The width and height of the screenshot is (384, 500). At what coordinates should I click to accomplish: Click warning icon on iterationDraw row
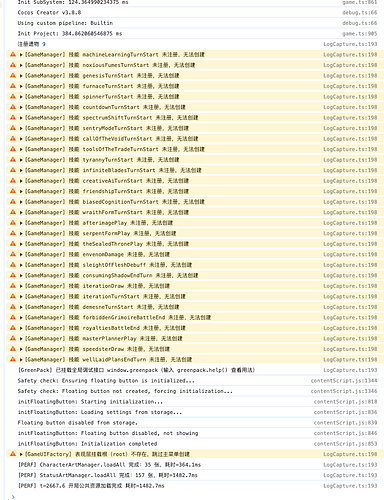pyautogui.click(x=13, y=286)
